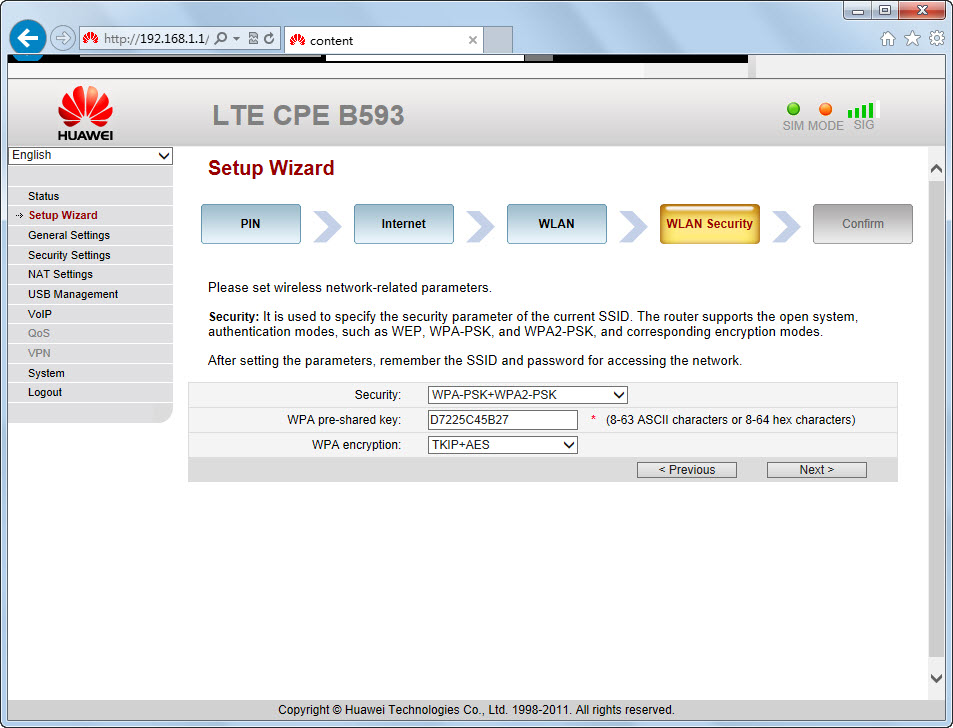Click the scrollbar down arrow
The width and height of the screenshot is (953, 728).
point(936,678)
